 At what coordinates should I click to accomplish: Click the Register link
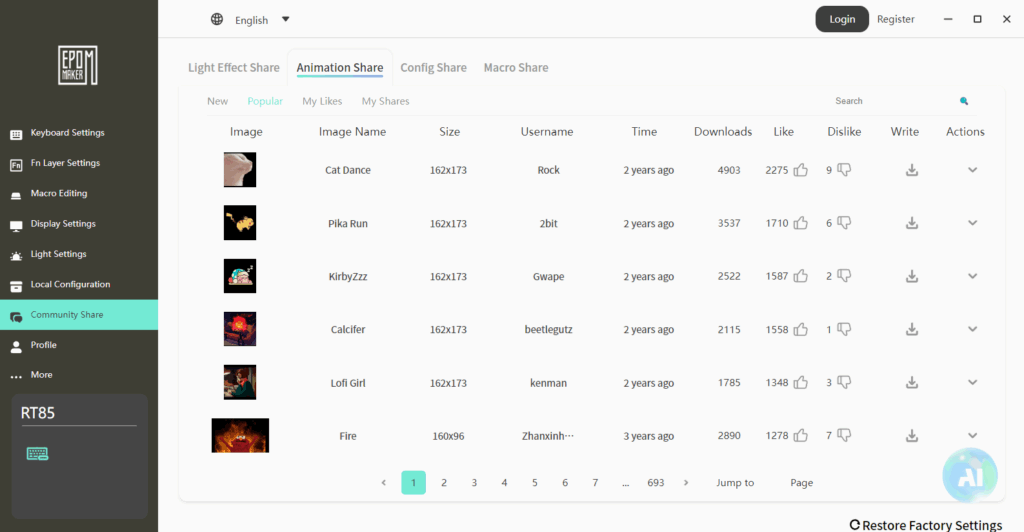pyautogui.click(x=895, y=19)
